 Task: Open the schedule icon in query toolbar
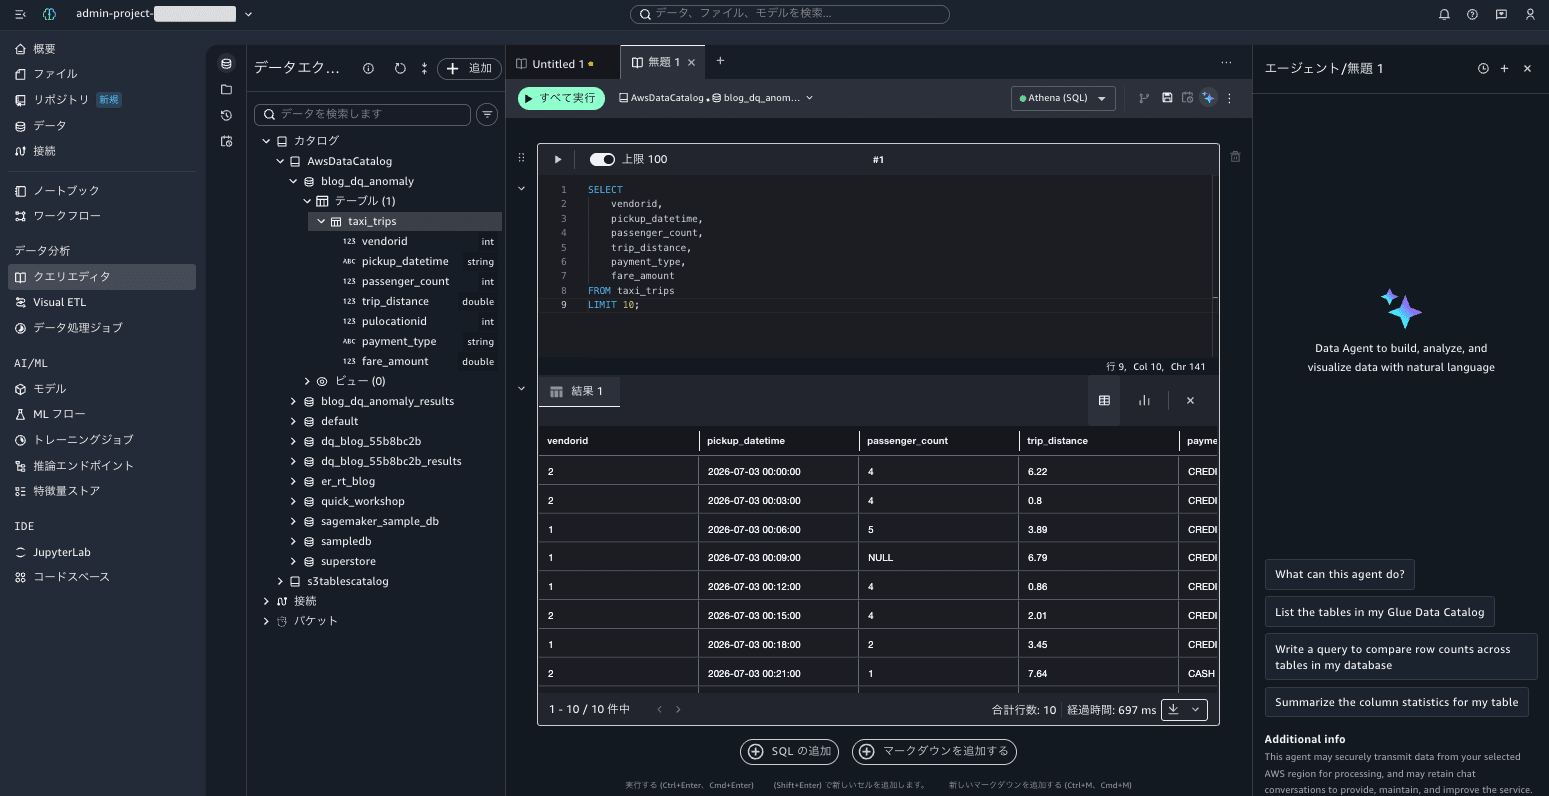pyautogui.click(x=1187, y=98)
